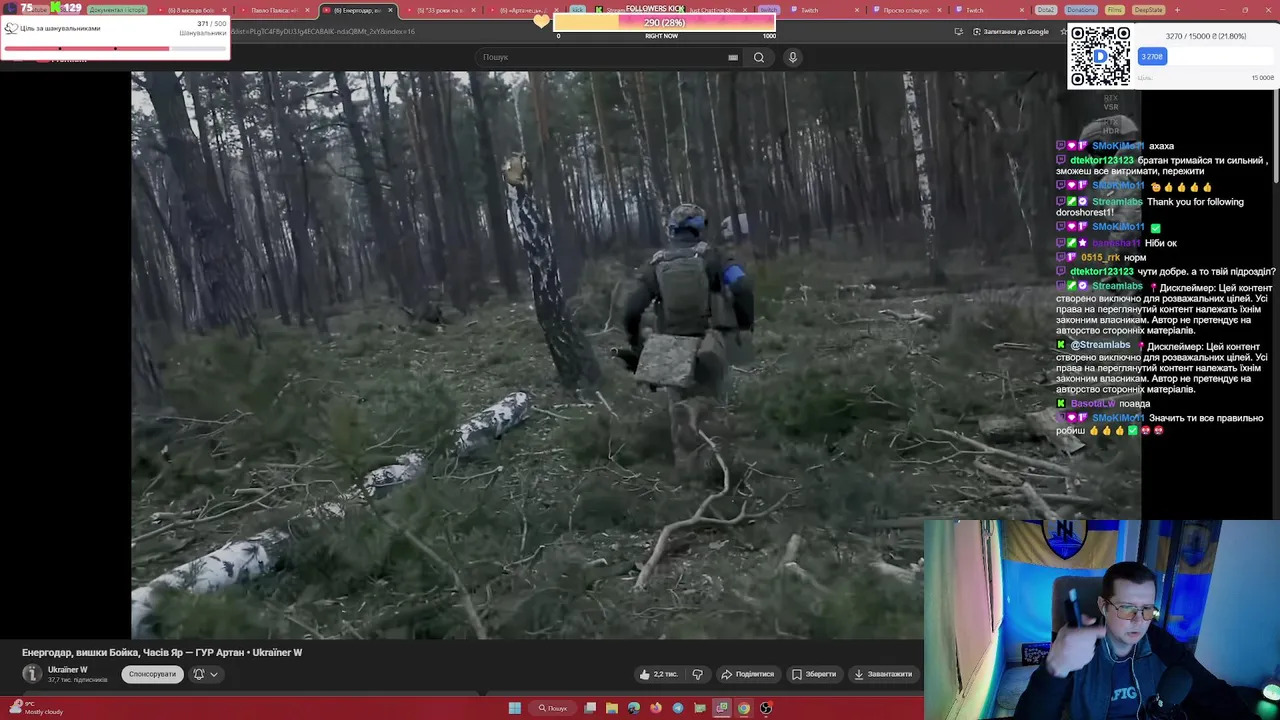This screenshot has height=720, width=1280.
Task: Open Ukraïner W channel avatar
Action: (32, 674)
